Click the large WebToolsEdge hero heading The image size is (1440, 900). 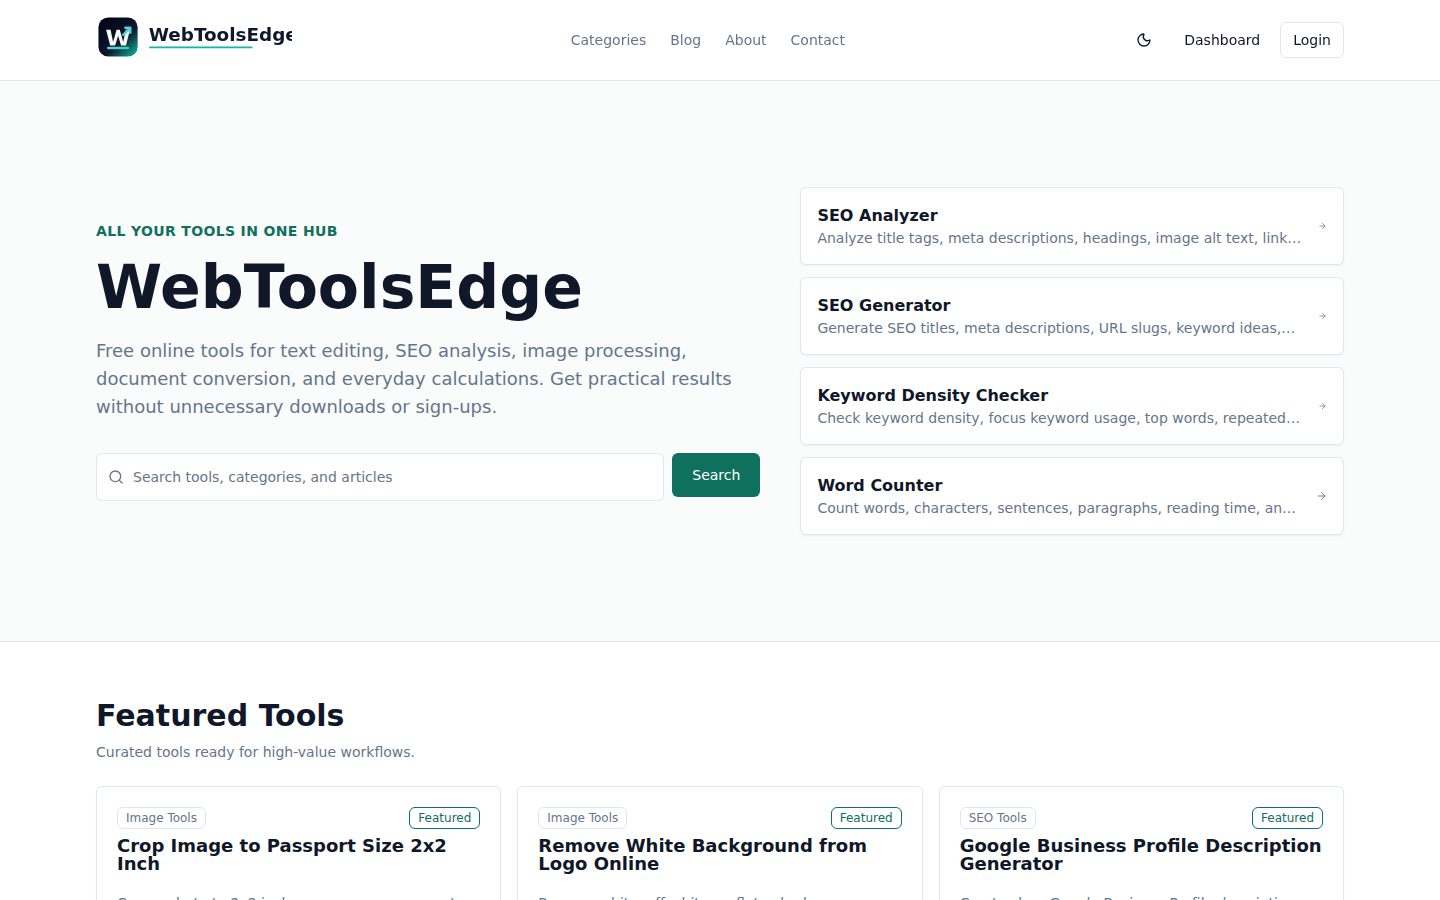coord(339,287)
